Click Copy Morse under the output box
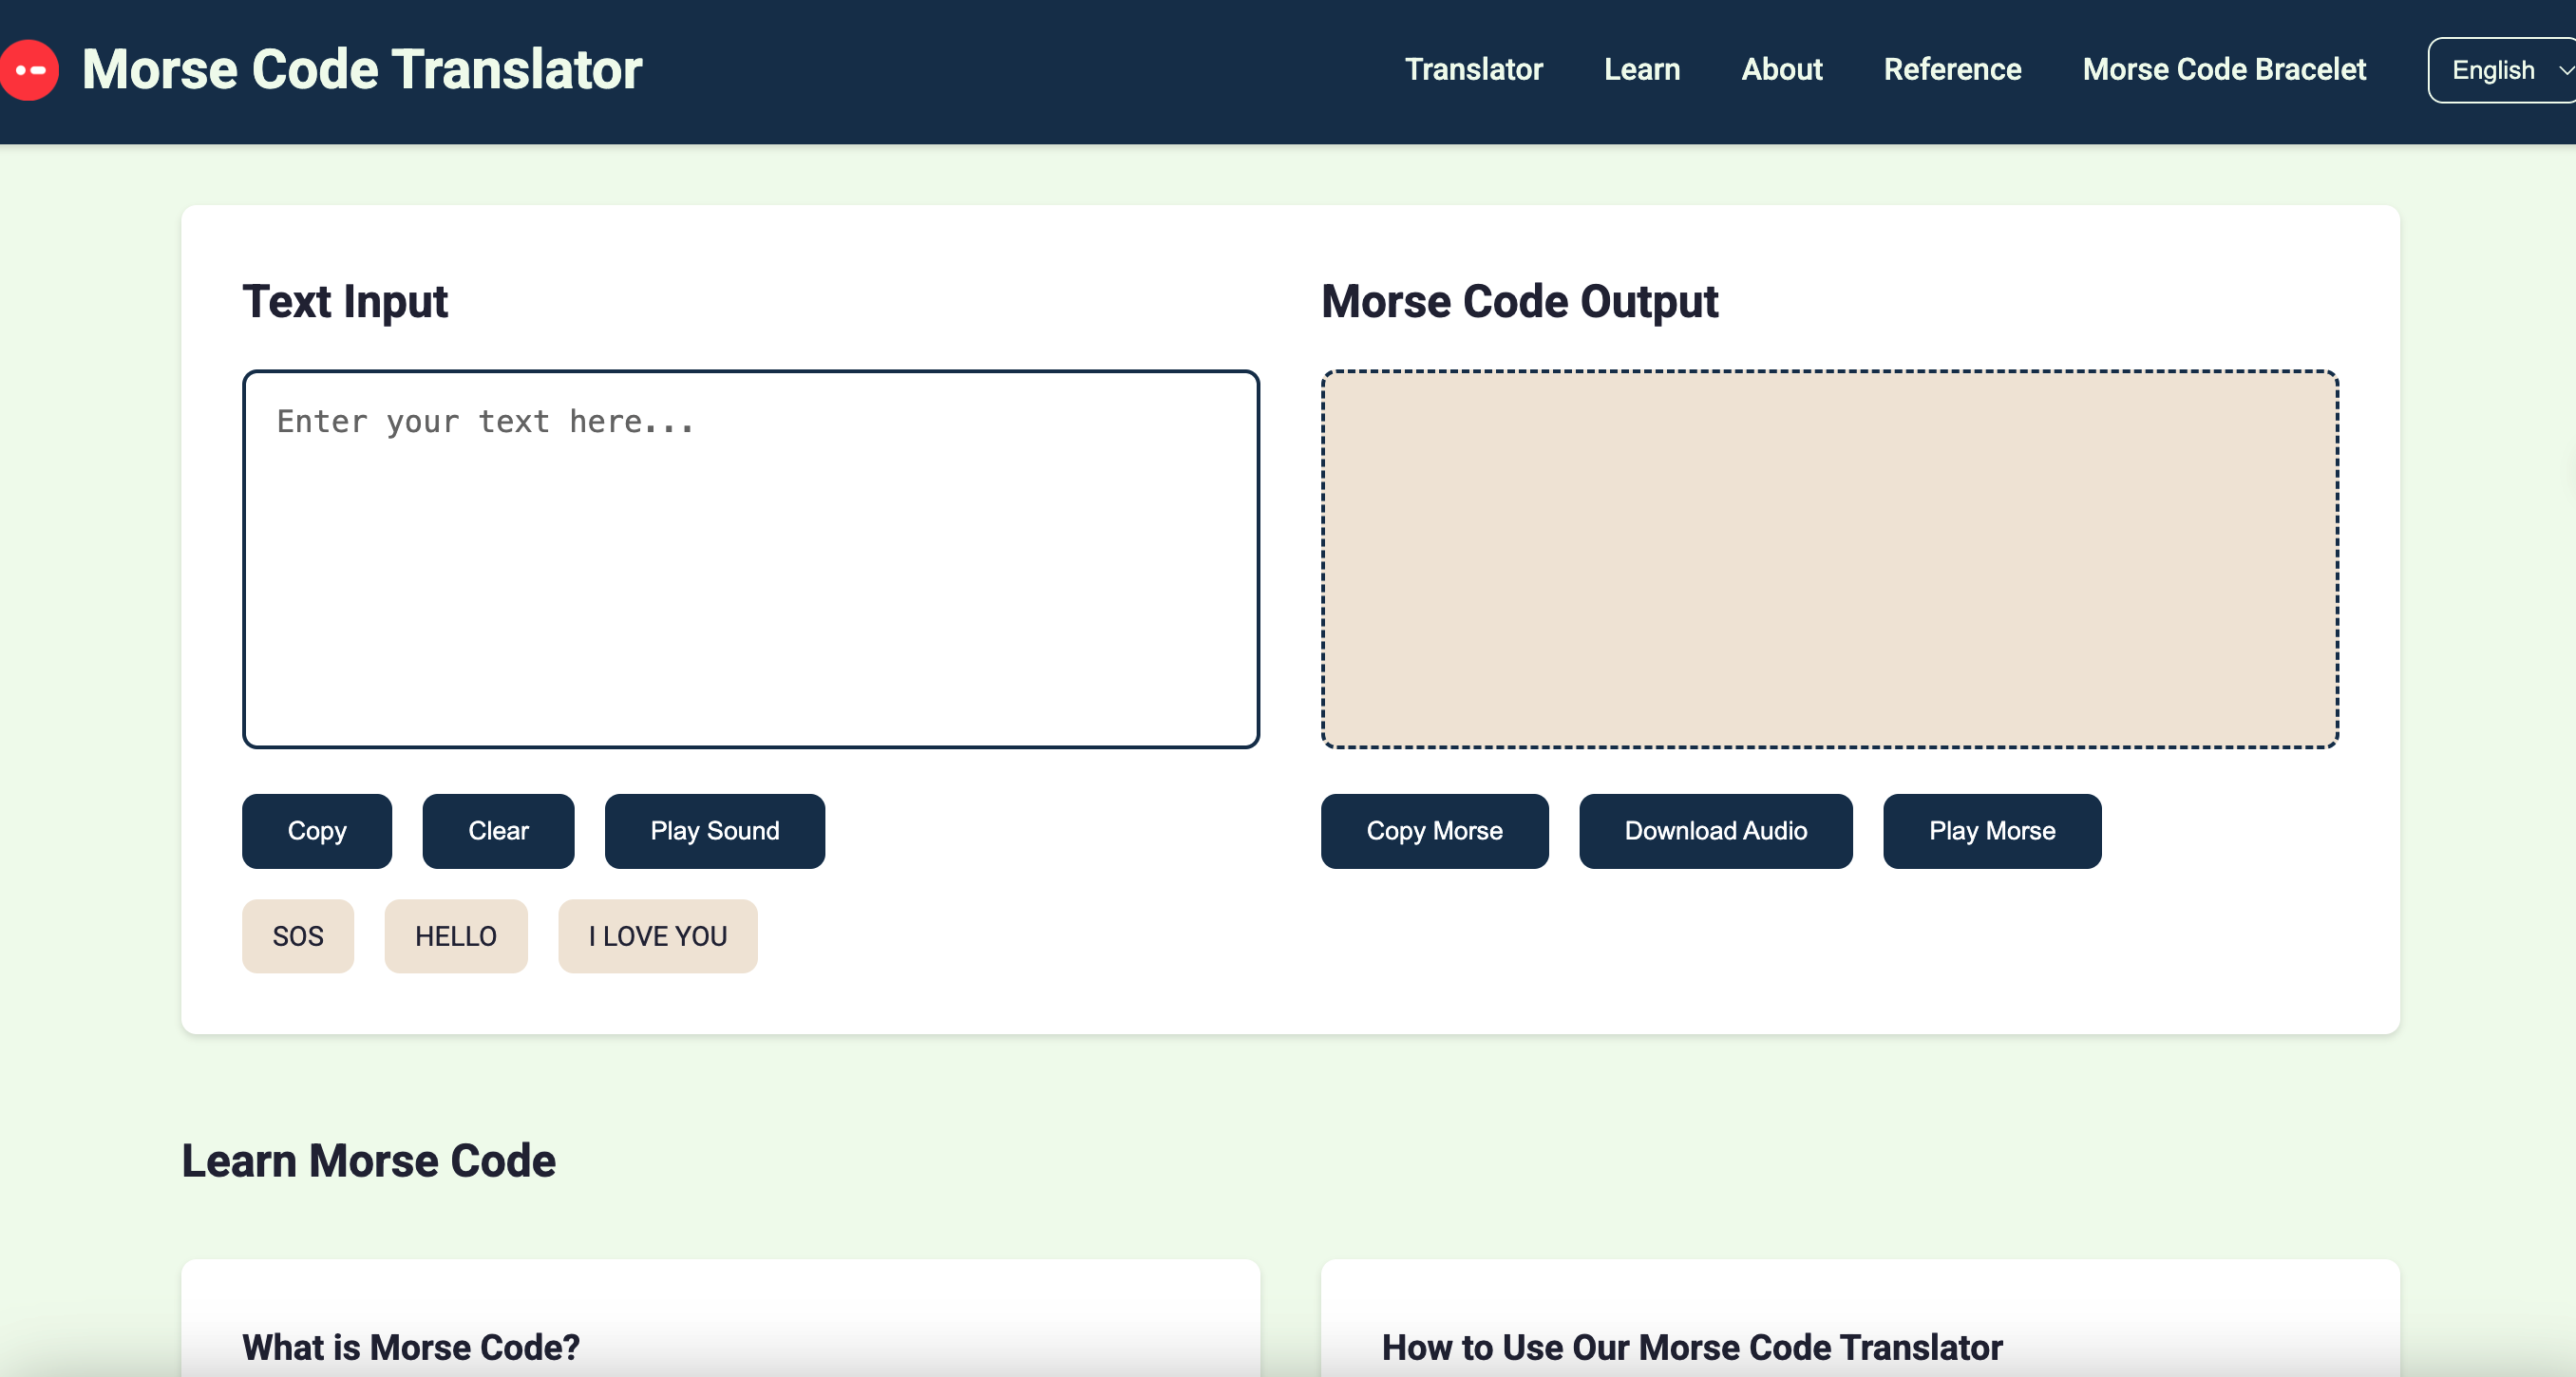The image size is (2576, 1377). tap(1434, 831)
